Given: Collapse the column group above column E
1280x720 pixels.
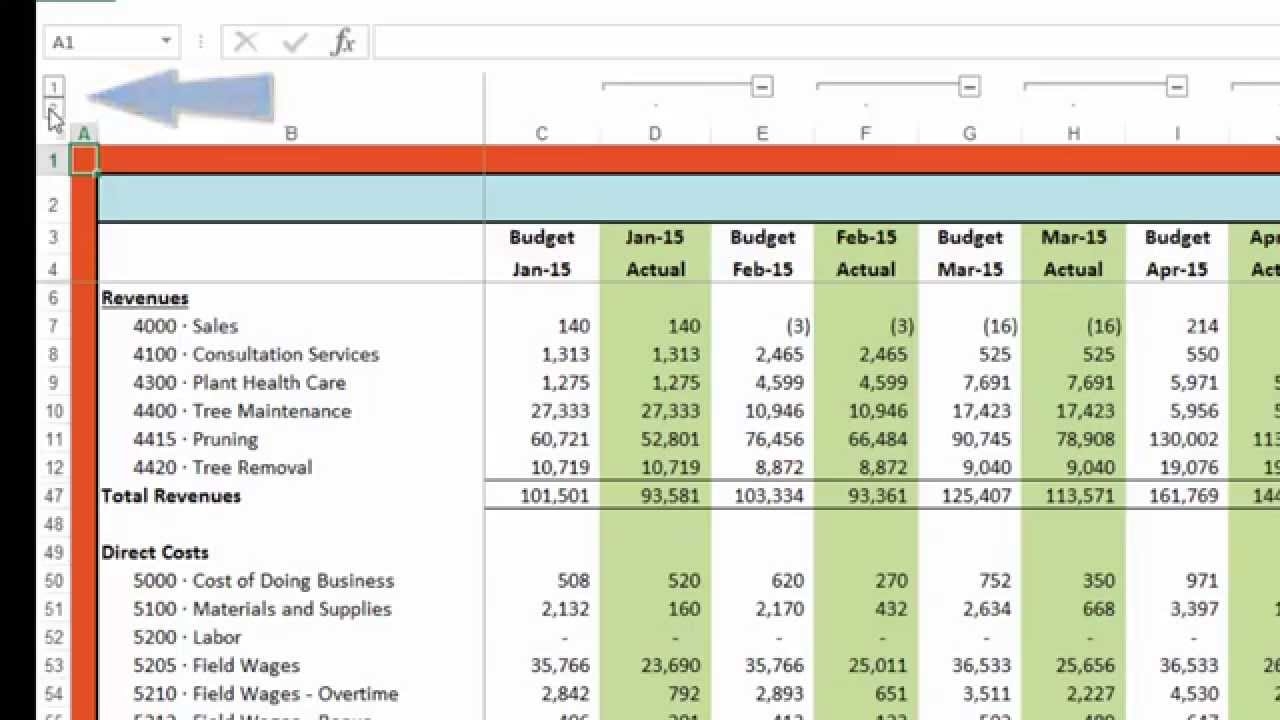Looking at the screenshot, I should click(x=762, y=87).
